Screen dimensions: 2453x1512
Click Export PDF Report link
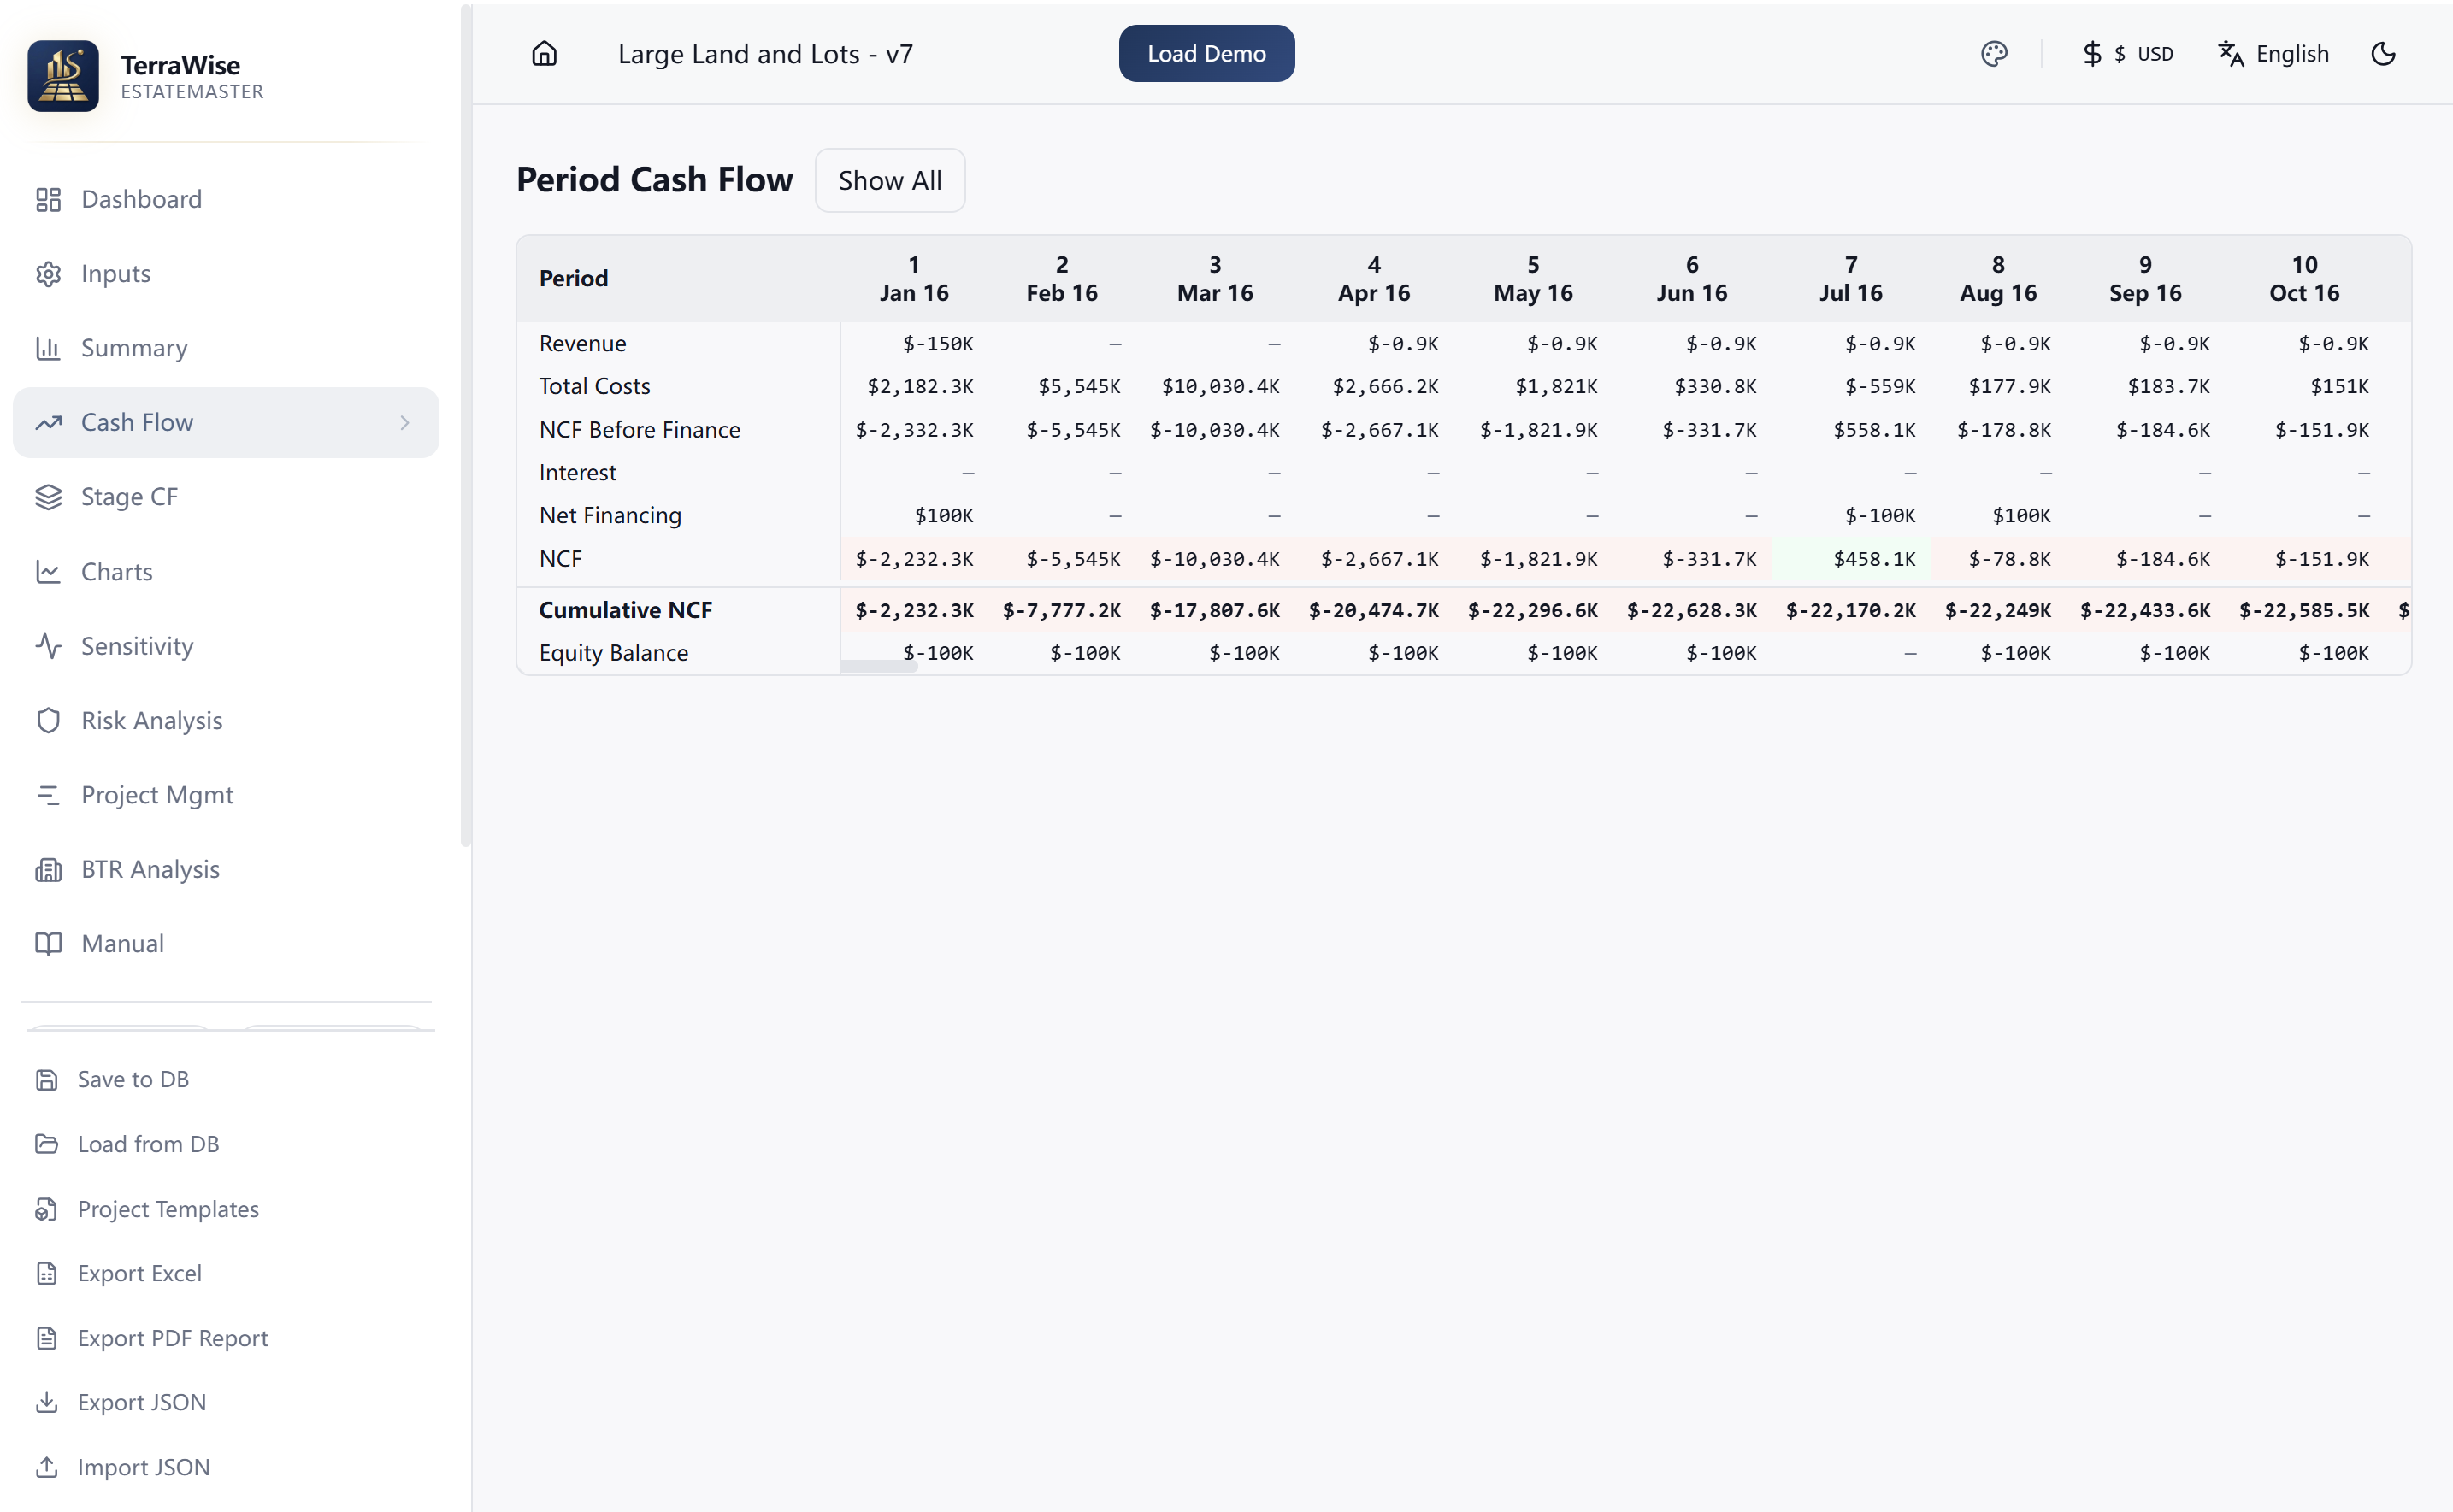(172, 1338)
